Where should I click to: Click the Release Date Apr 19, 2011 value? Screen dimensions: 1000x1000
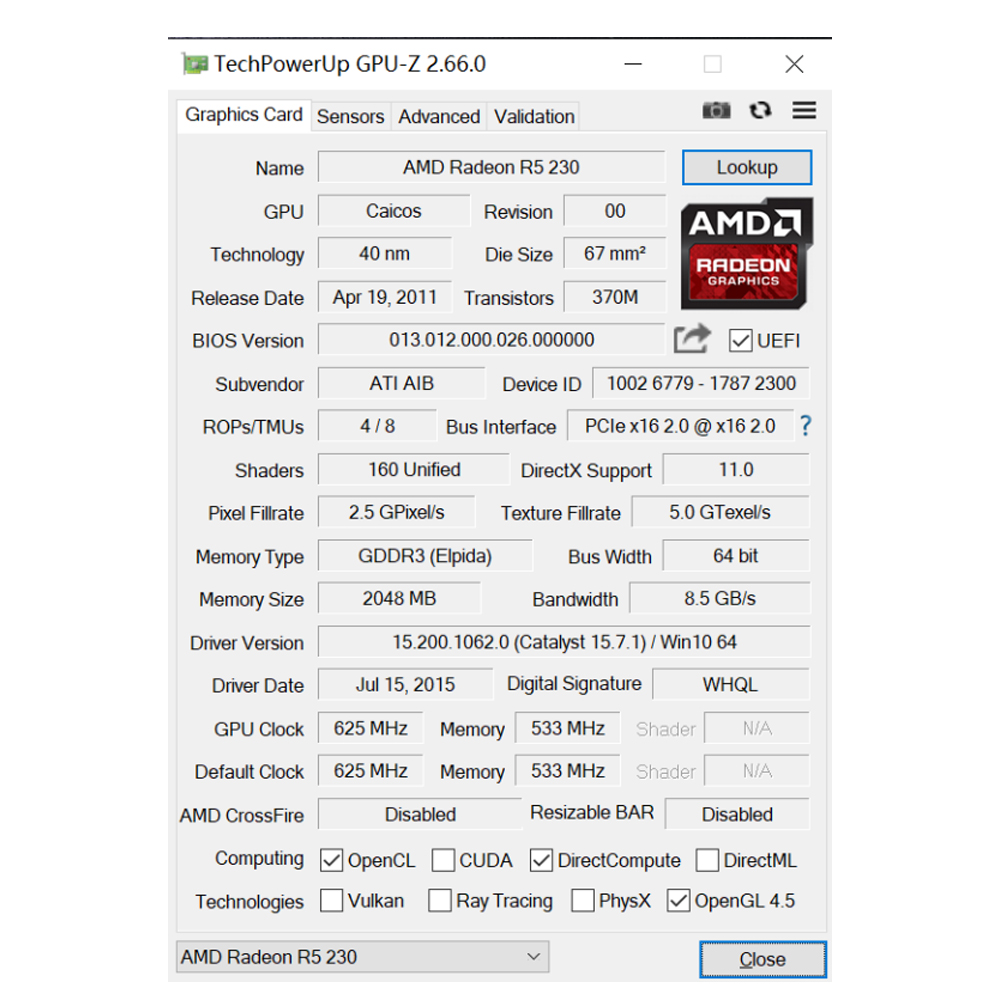click(x=385, y=297)
